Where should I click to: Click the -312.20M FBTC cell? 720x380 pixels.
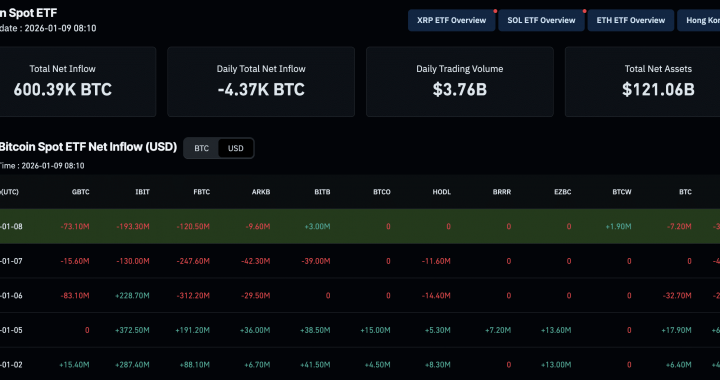(193, 296)
